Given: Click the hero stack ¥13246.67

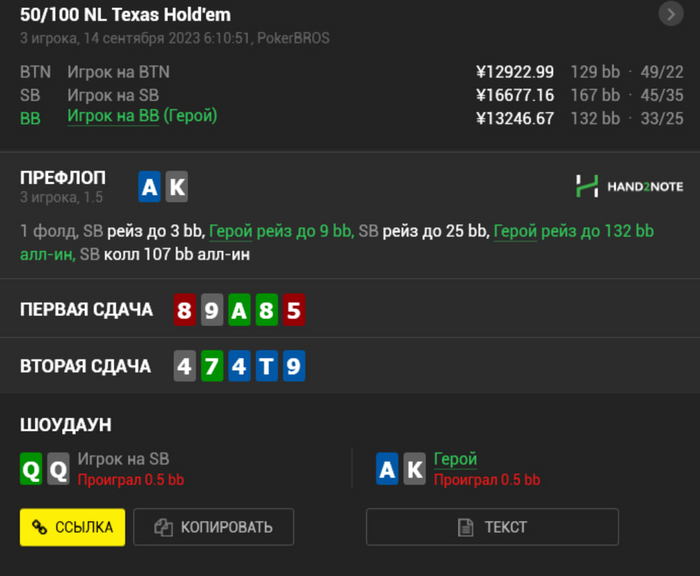Looking at the screenshot, I should 515,118.
